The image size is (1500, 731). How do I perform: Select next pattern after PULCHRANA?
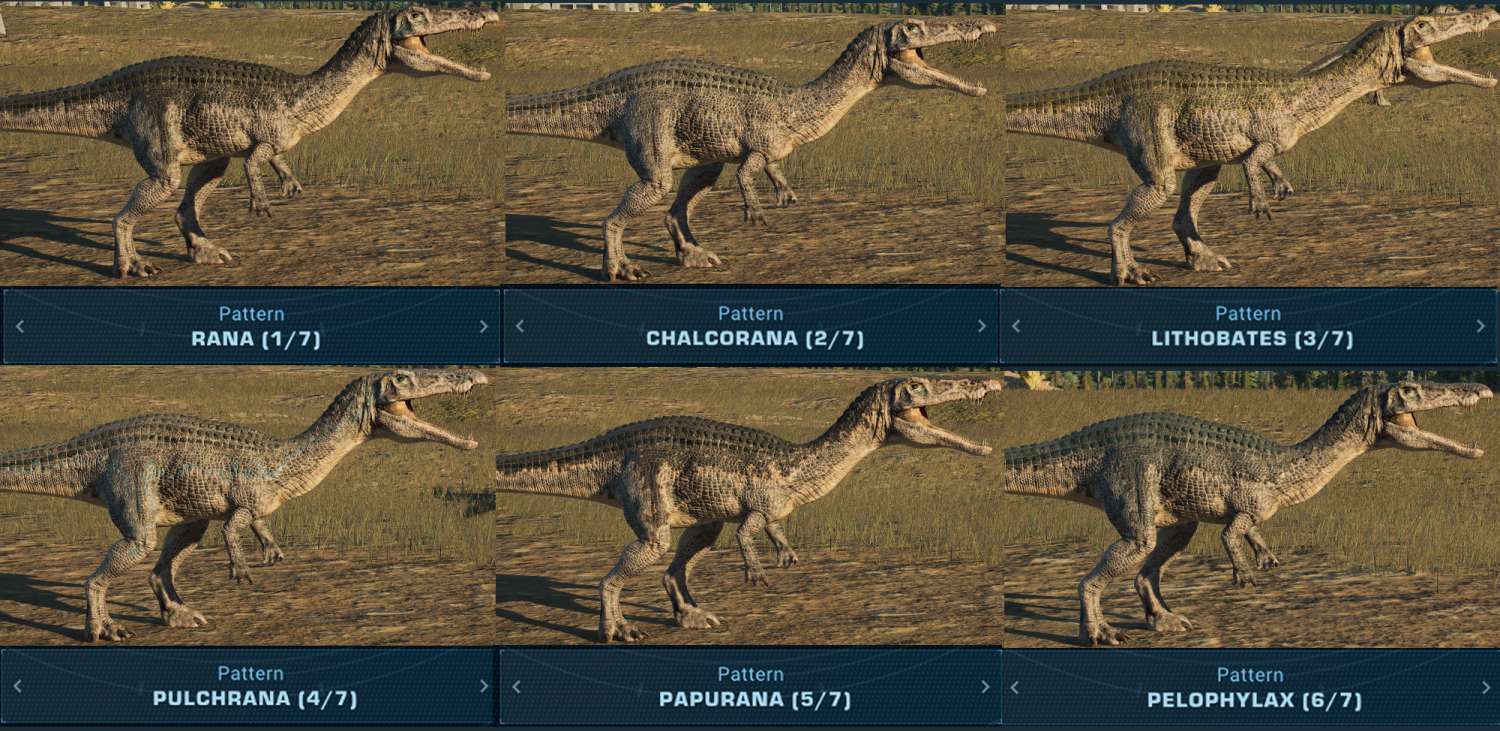[x=484, y=686]
